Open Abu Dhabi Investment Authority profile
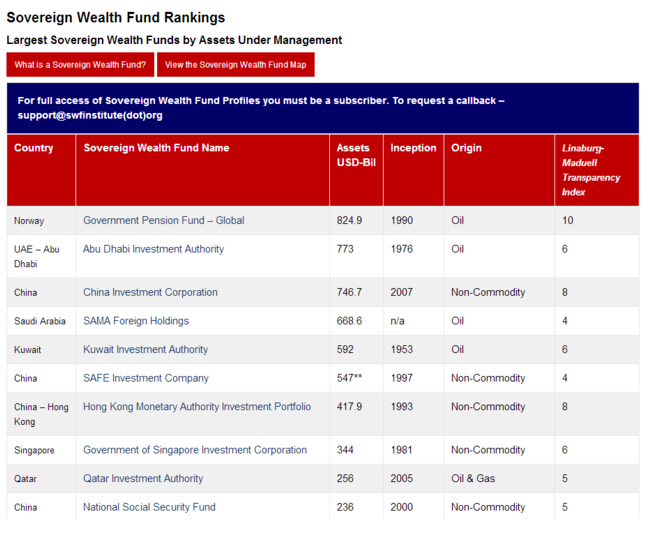Viewport: 651px width, 548px height. (x=153, y=249)
